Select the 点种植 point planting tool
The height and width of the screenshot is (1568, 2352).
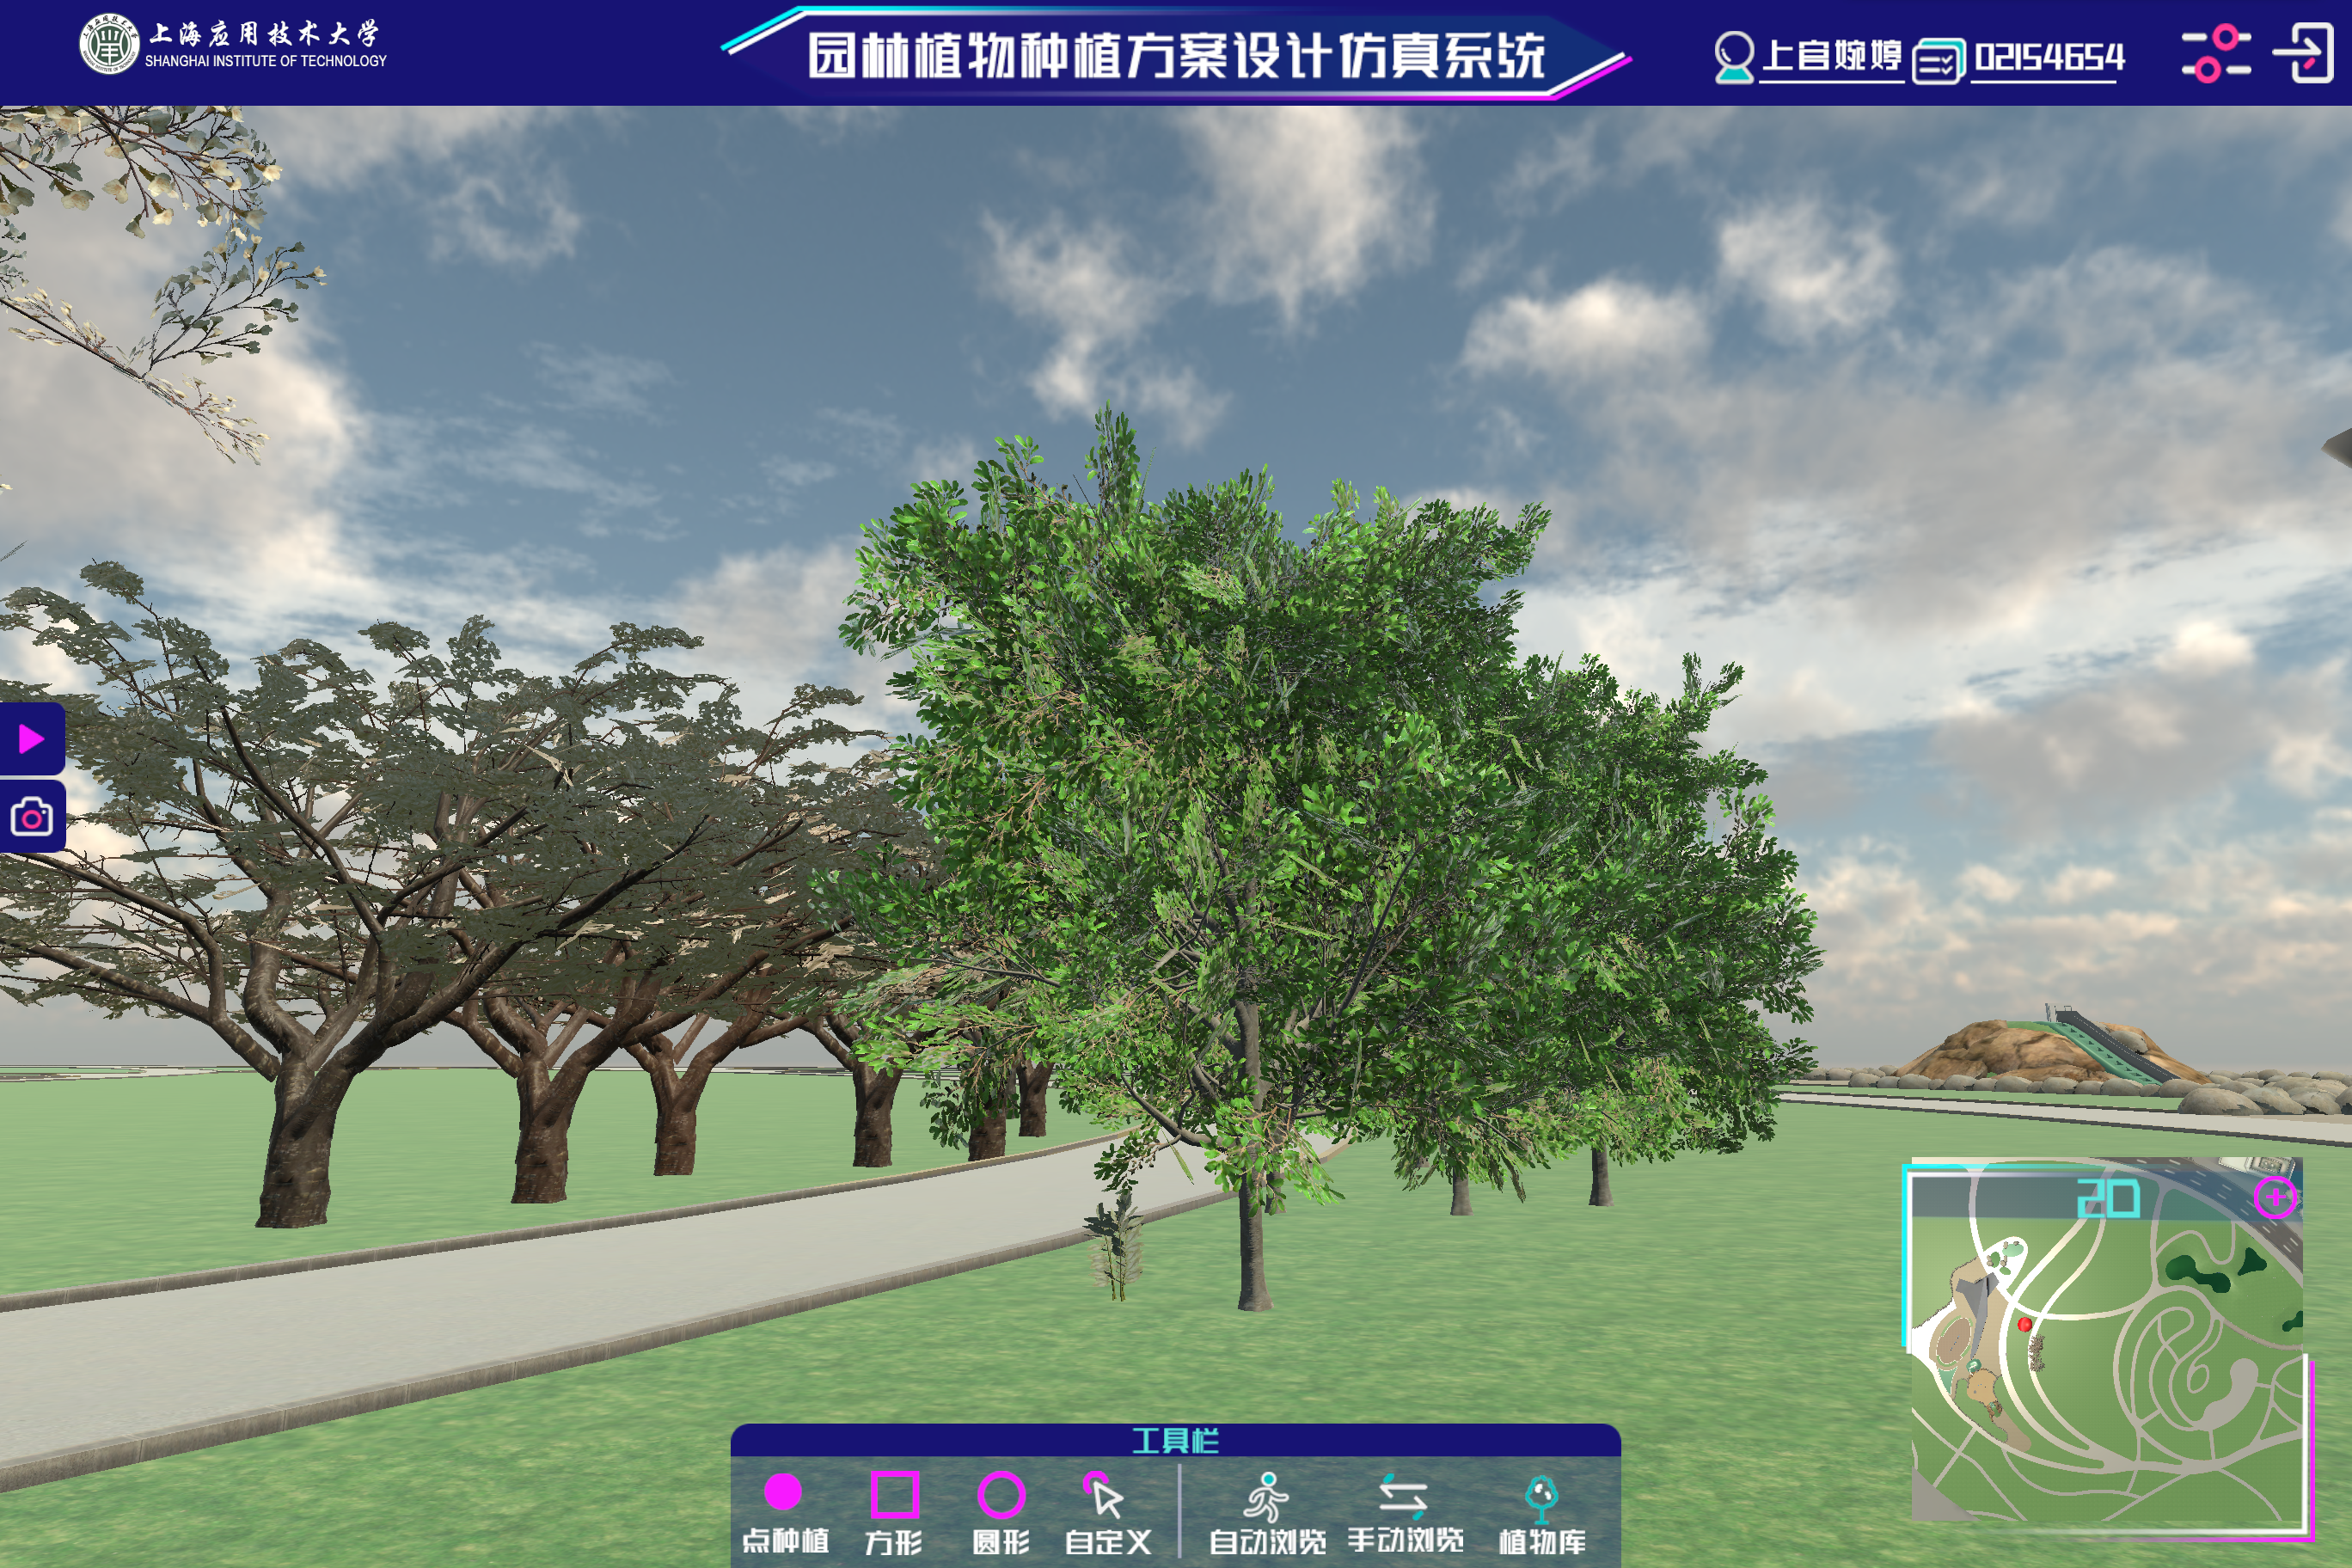785,1513
